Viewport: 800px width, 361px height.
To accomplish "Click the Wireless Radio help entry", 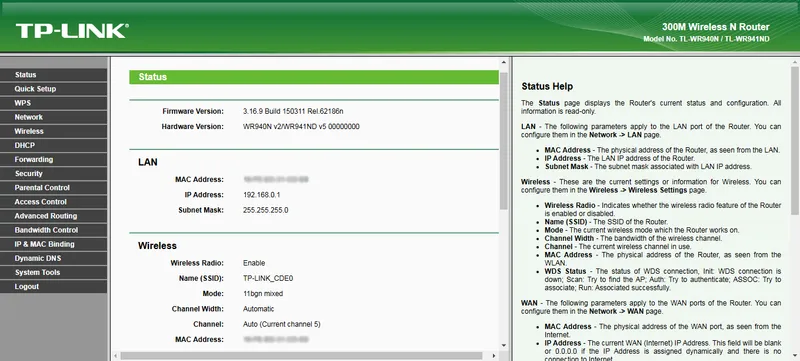I will click(x=662, y=210).
